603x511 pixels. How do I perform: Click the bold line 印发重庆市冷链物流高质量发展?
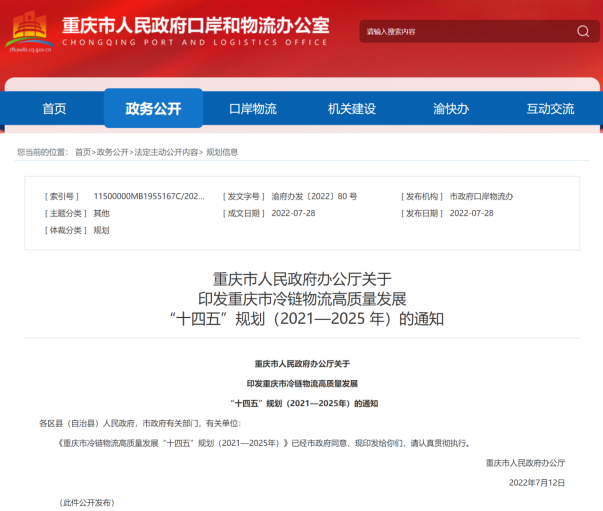click(302, 383)
